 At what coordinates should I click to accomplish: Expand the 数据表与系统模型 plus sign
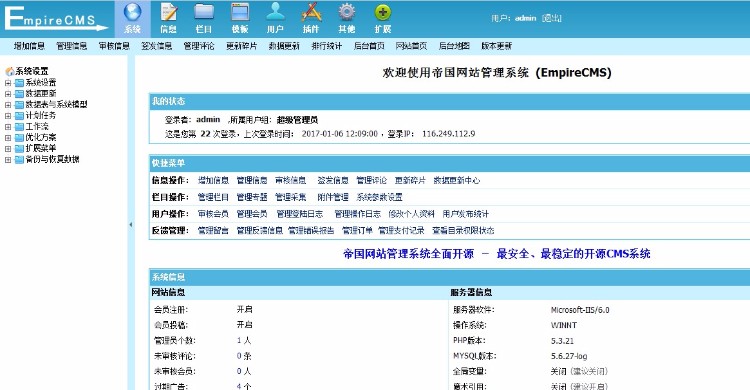[x=8, y=104]
